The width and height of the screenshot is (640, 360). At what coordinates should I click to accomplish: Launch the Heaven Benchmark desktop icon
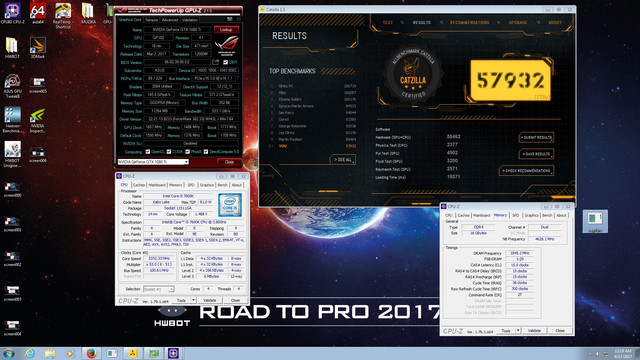point(12,120)
